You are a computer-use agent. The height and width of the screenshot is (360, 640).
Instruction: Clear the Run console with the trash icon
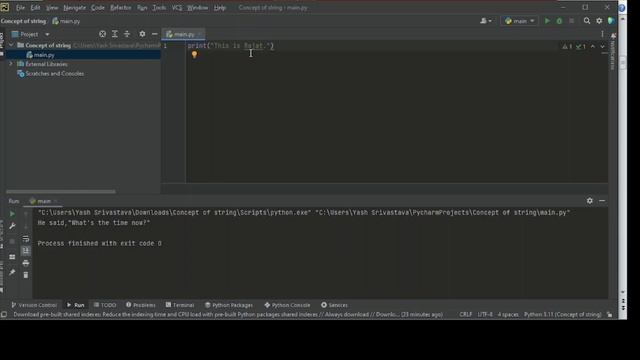(x=26, y=275)
